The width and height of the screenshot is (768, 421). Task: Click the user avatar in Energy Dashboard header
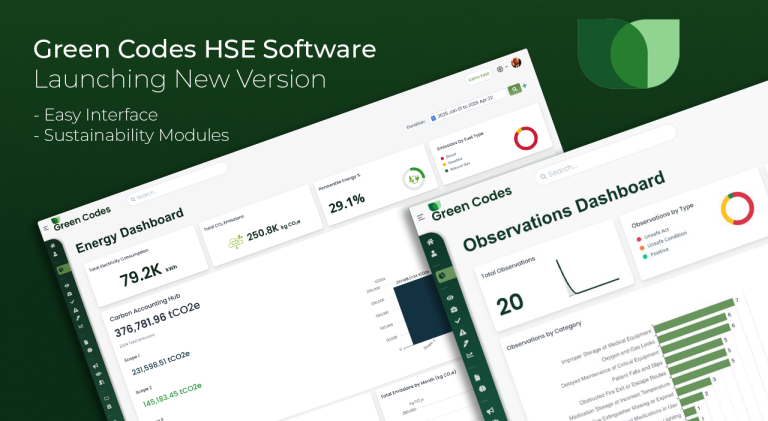(516, 63)
